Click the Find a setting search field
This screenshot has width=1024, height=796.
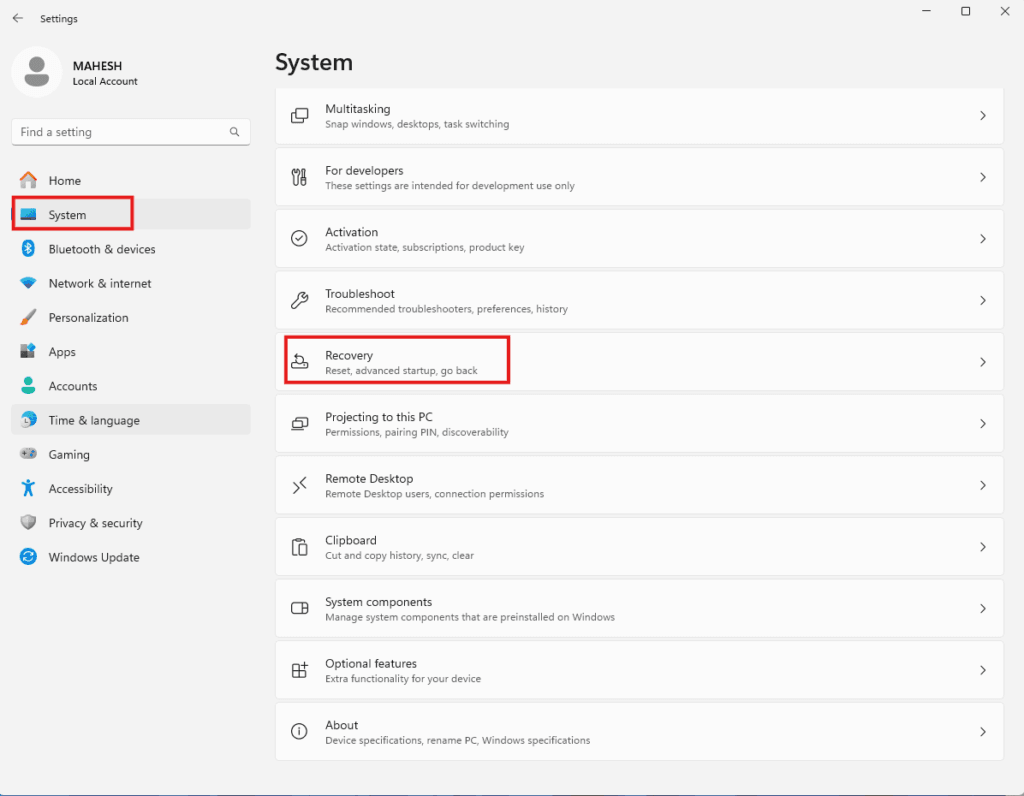120,132
